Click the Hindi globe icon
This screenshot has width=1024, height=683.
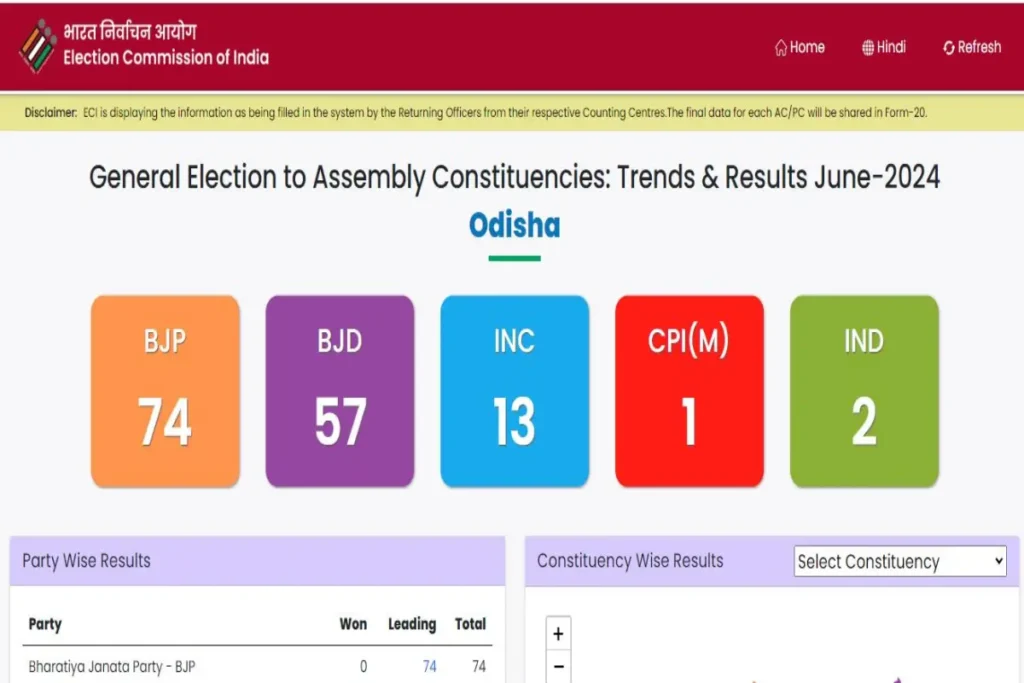coord(868,47)
